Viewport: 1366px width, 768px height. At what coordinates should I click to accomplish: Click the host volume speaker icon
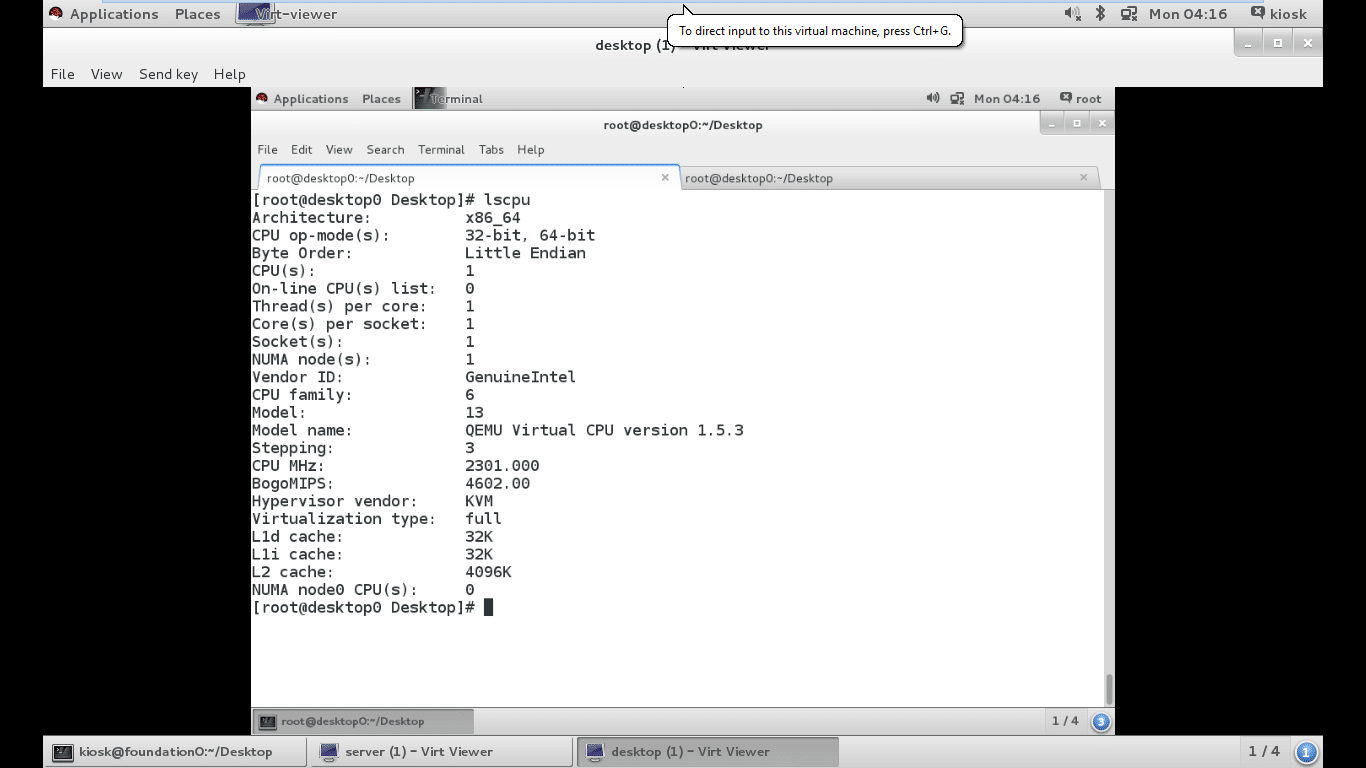click(1072, 14)
